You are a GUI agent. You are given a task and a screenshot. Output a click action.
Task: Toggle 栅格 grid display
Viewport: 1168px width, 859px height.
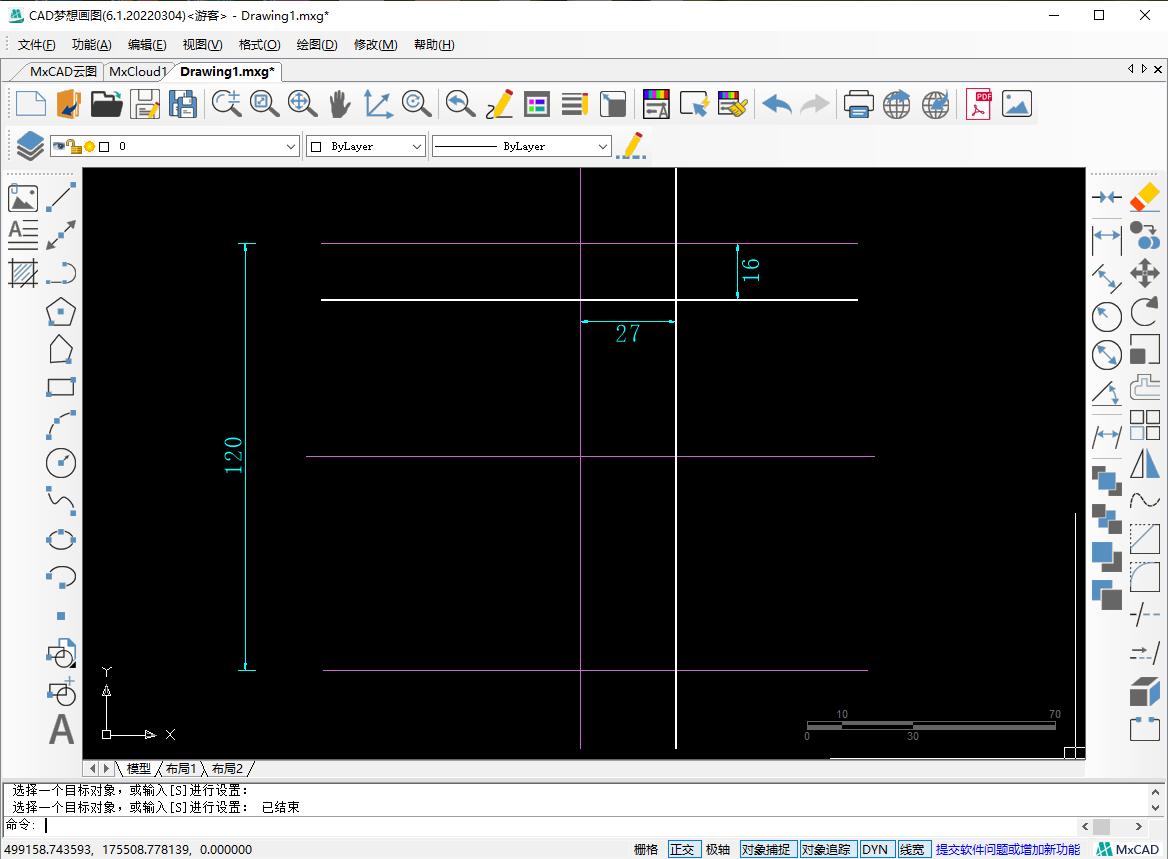[646, 849]
